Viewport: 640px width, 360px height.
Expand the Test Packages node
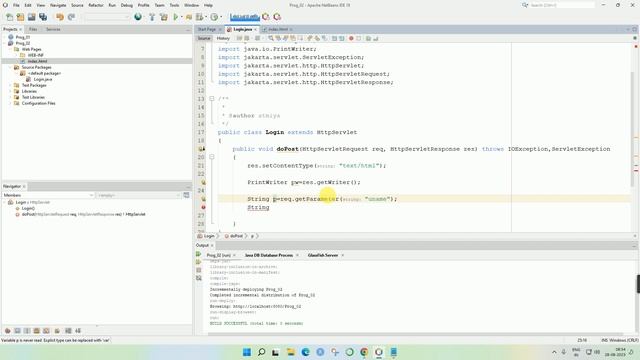(11, 85)
